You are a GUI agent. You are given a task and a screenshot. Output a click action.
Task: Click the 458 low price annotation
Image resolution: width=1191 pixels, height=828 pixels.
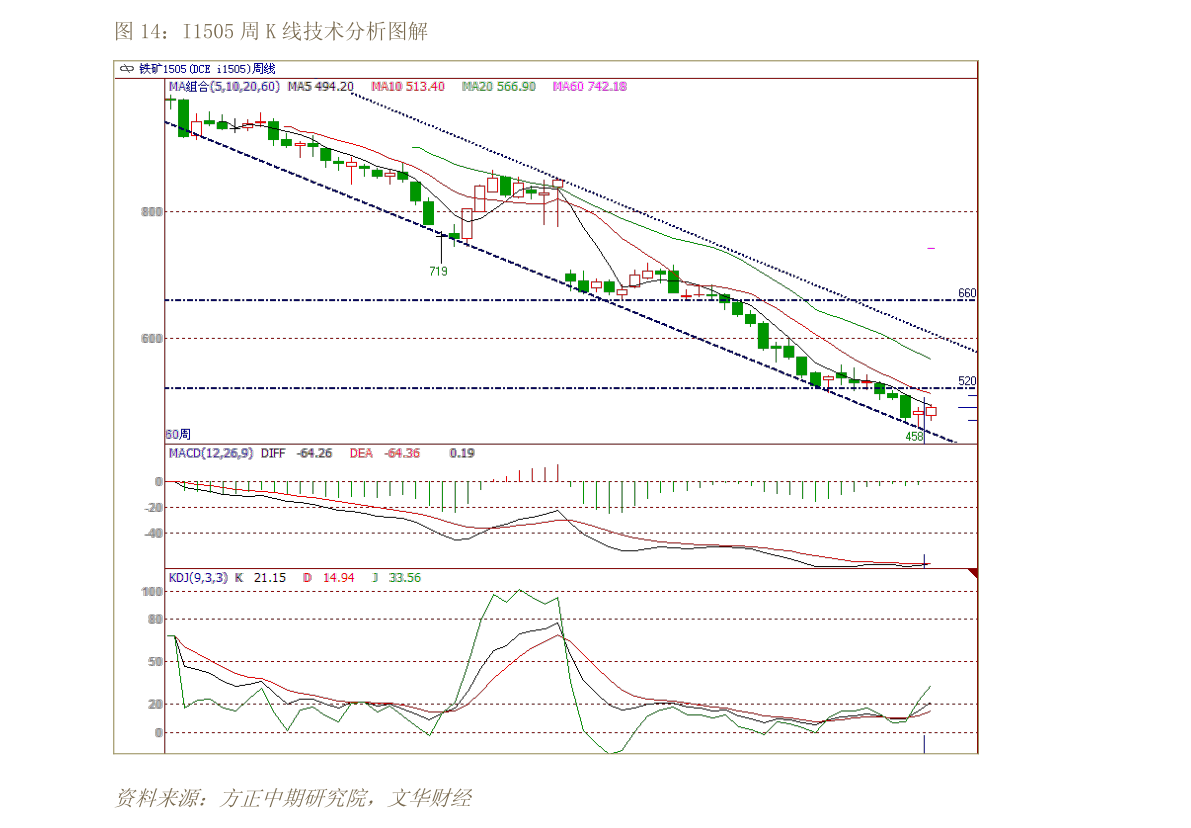pyautogui.click(x=914, y=437)
